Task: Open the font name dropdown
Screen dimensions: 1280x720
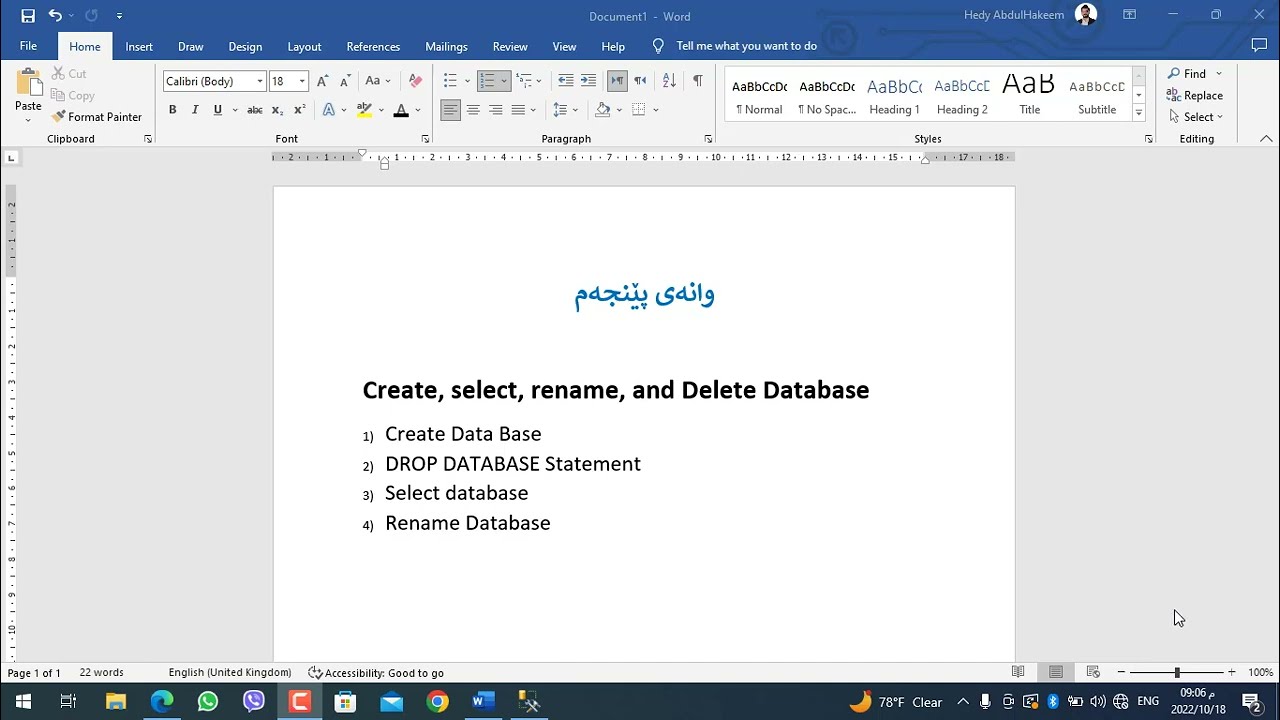Action: coord(260,81)
